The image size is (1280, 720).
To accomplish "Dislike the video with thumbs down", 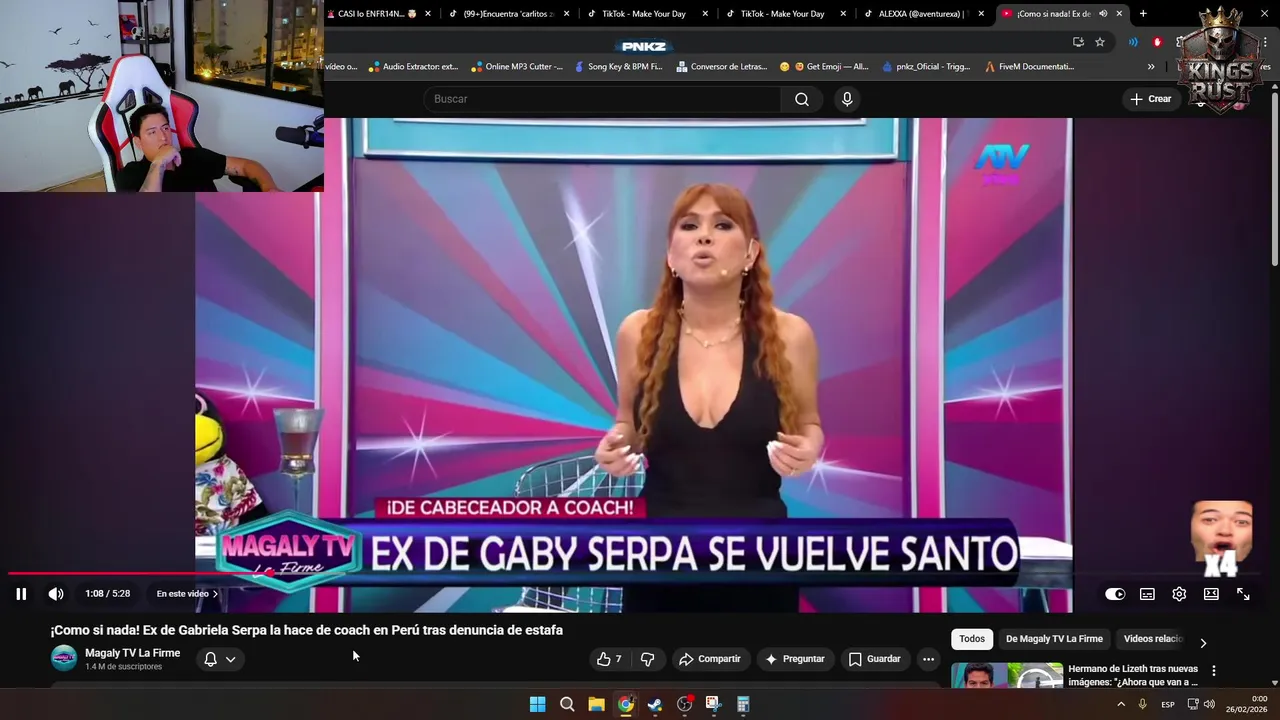I will [647, 659].
